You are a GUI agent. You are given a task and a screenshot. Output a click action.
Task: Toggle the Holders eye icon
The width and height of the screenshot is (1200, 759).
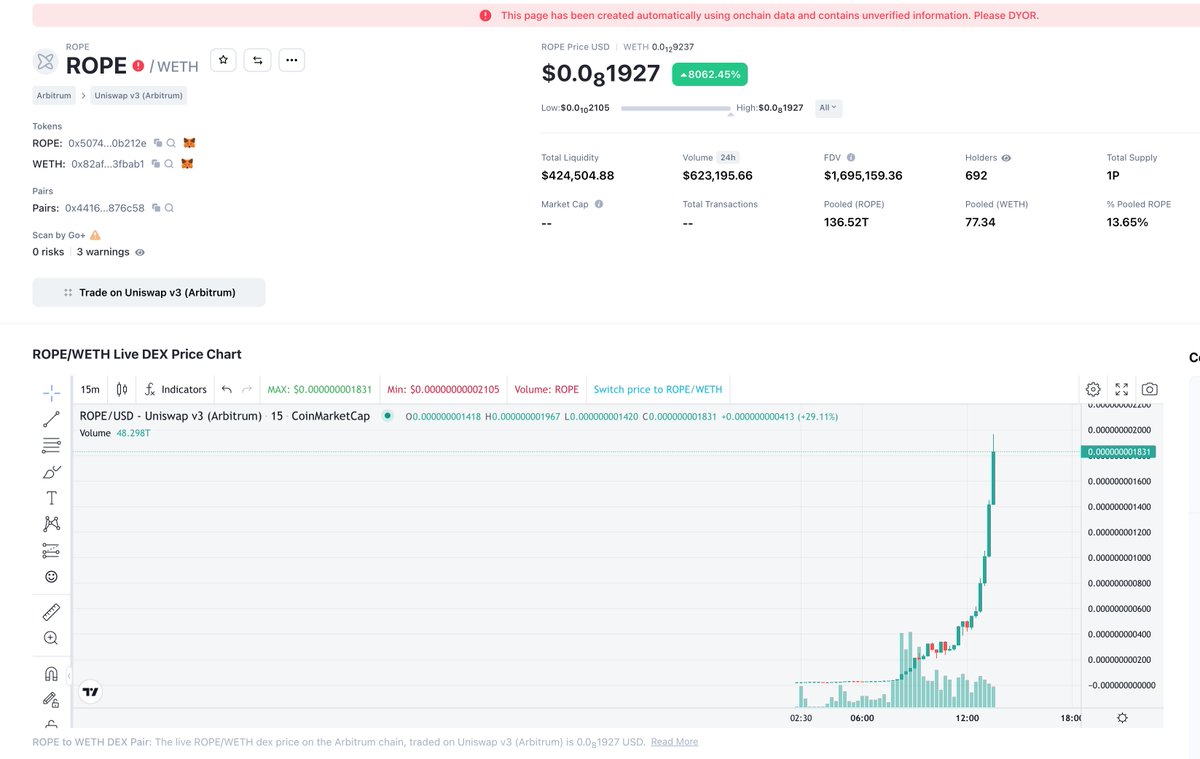(1006, 158)
